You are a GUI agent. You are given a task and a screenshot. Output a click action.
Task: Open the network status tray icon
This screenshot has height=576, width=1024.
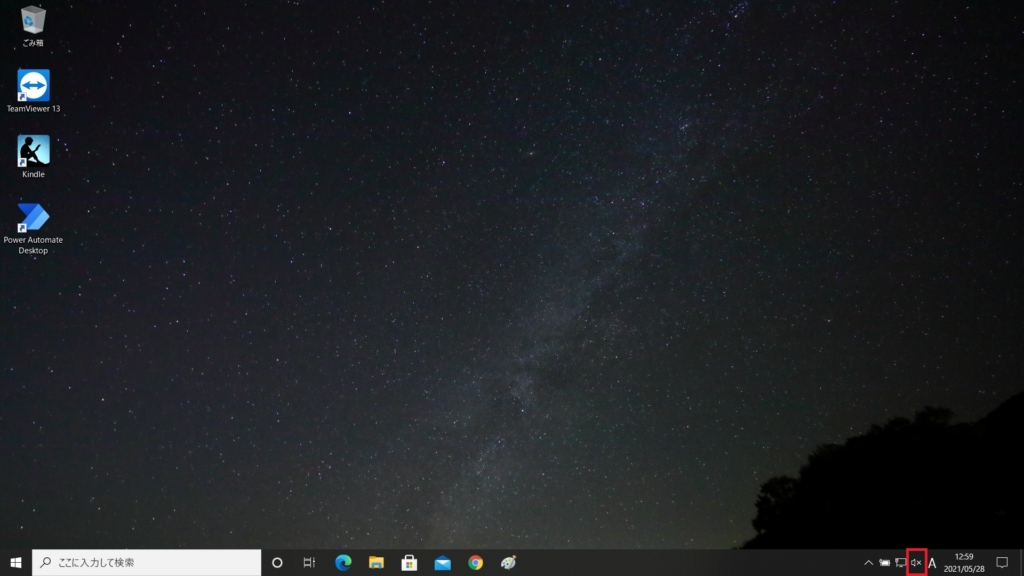point(900,562)
